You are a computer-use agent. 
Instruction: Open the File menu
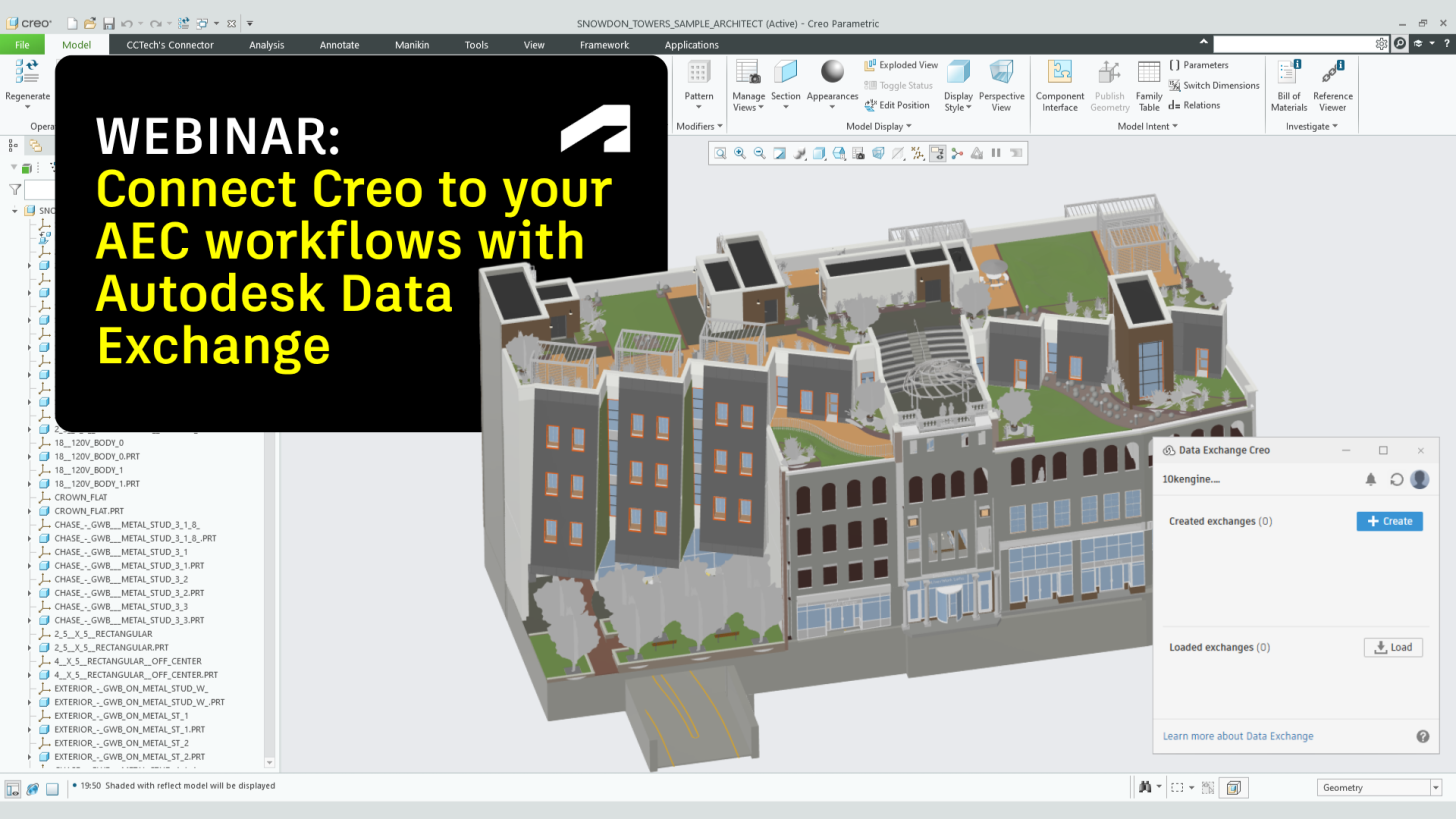click(x=22, y=44)
